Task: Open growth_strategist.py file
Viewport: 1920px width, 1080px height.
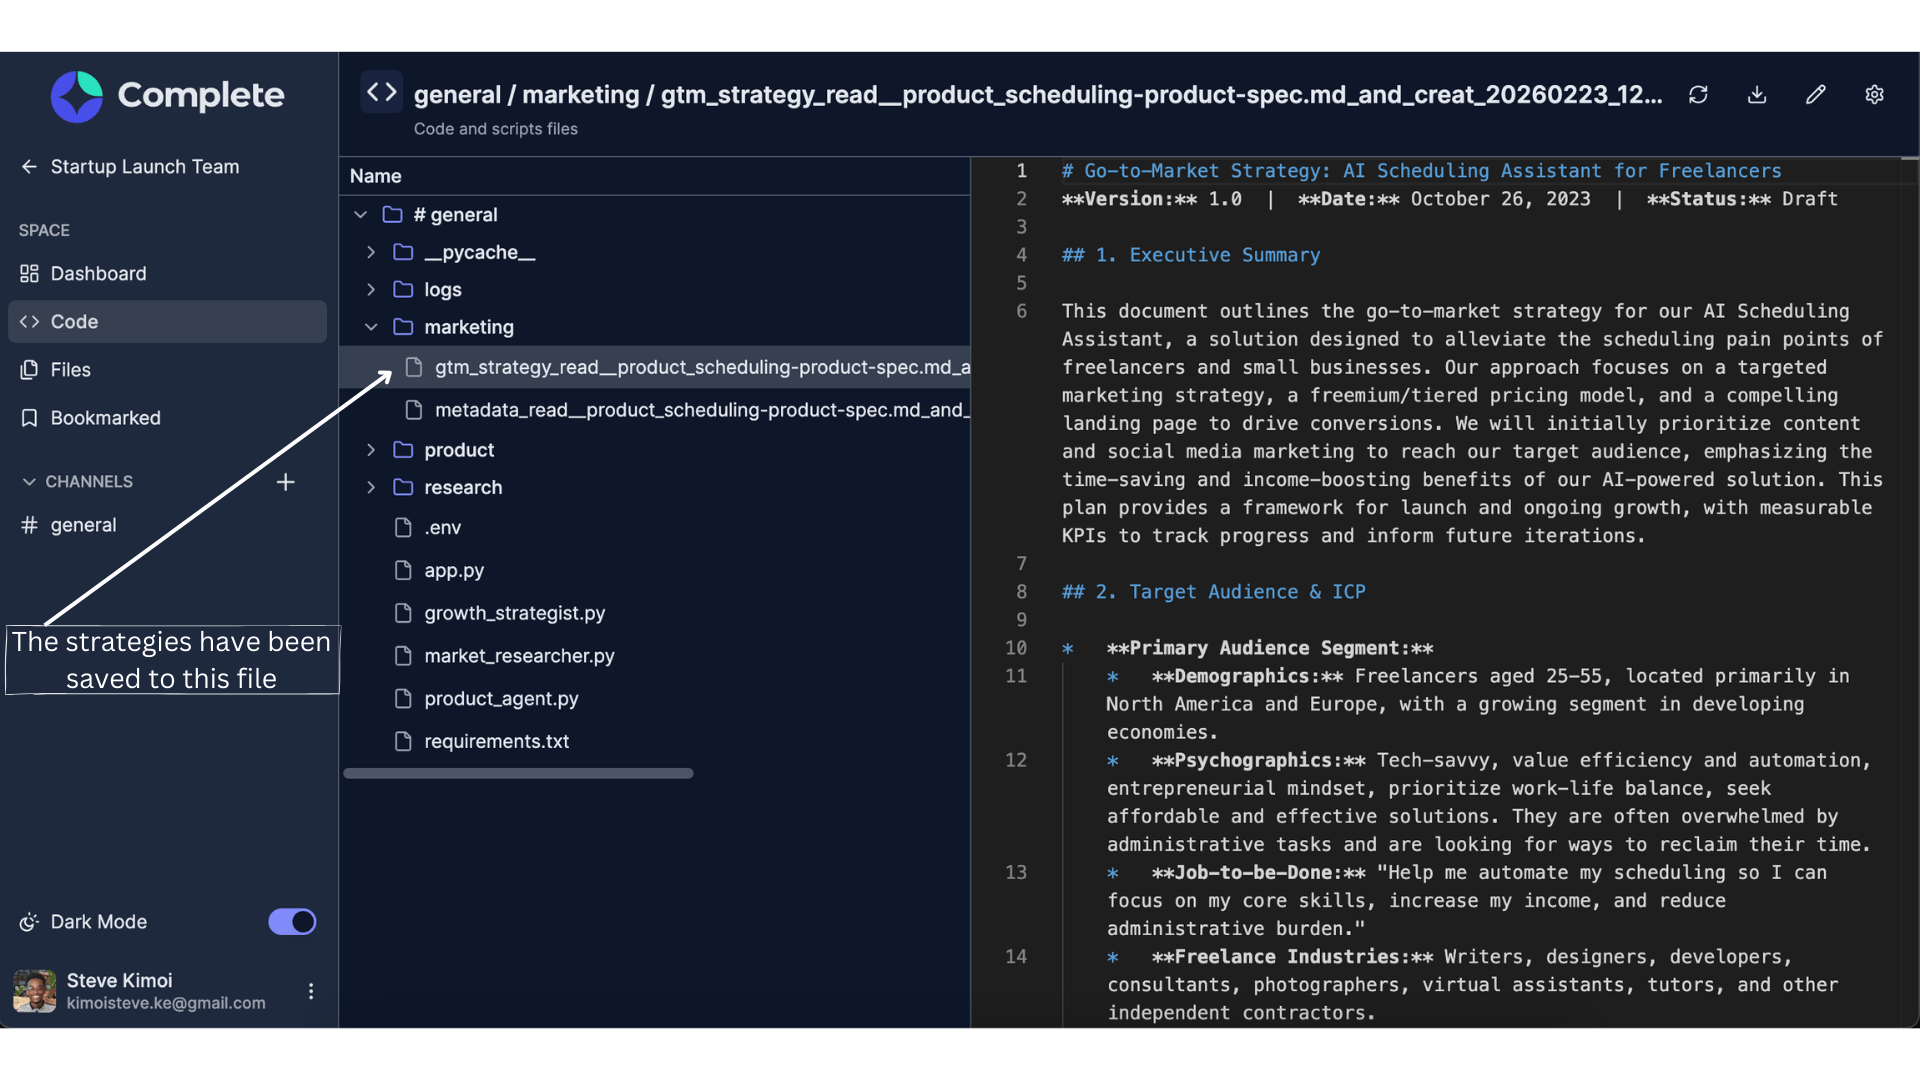Action: click(x=514, y=613)
